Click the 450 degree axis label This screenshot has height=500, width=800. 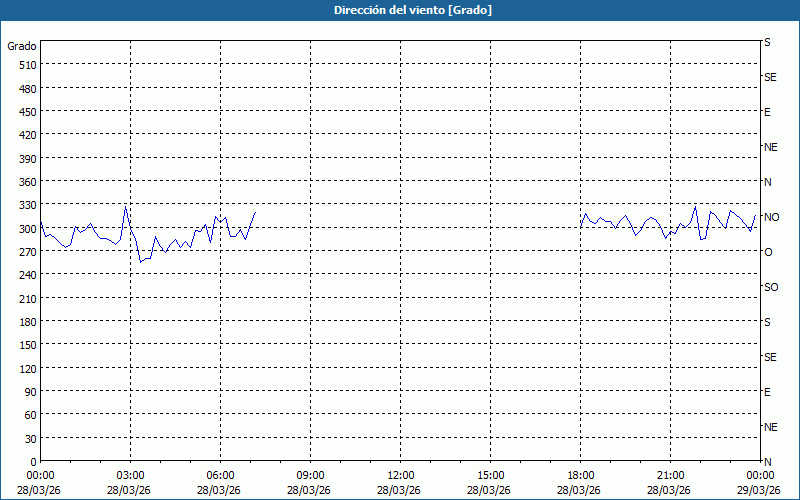[28, 112]
